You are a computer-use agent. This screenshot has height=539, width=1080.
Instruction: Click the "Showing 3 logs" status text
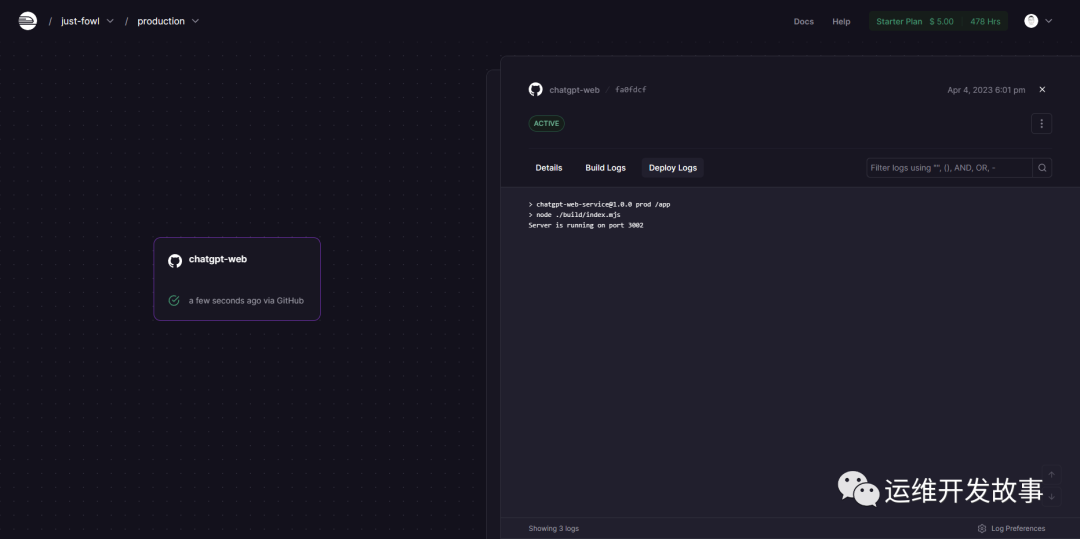tap(554, 529)
